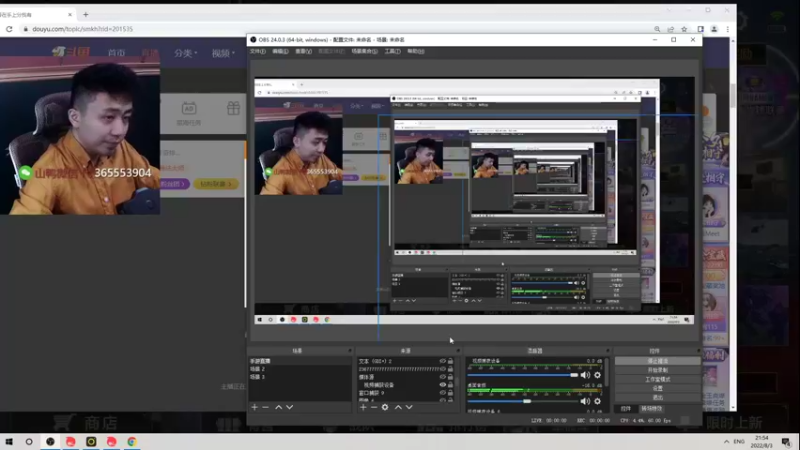Open Chrome from the taskbar
Screen dimensions: 800x450
click(x=132, y=442)
